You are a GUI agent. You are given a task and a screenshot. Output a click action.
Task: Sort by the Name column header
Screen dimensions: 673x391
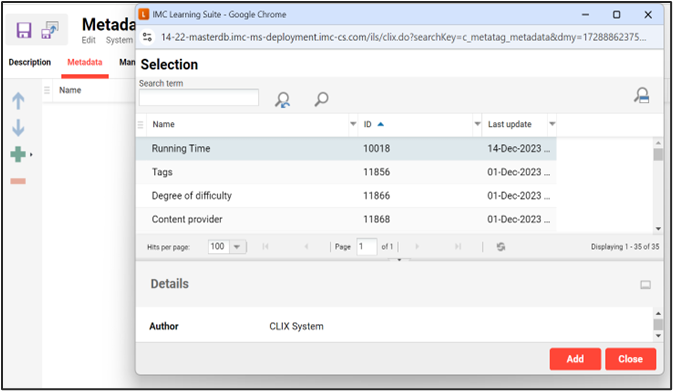click(x=164, y=124)
